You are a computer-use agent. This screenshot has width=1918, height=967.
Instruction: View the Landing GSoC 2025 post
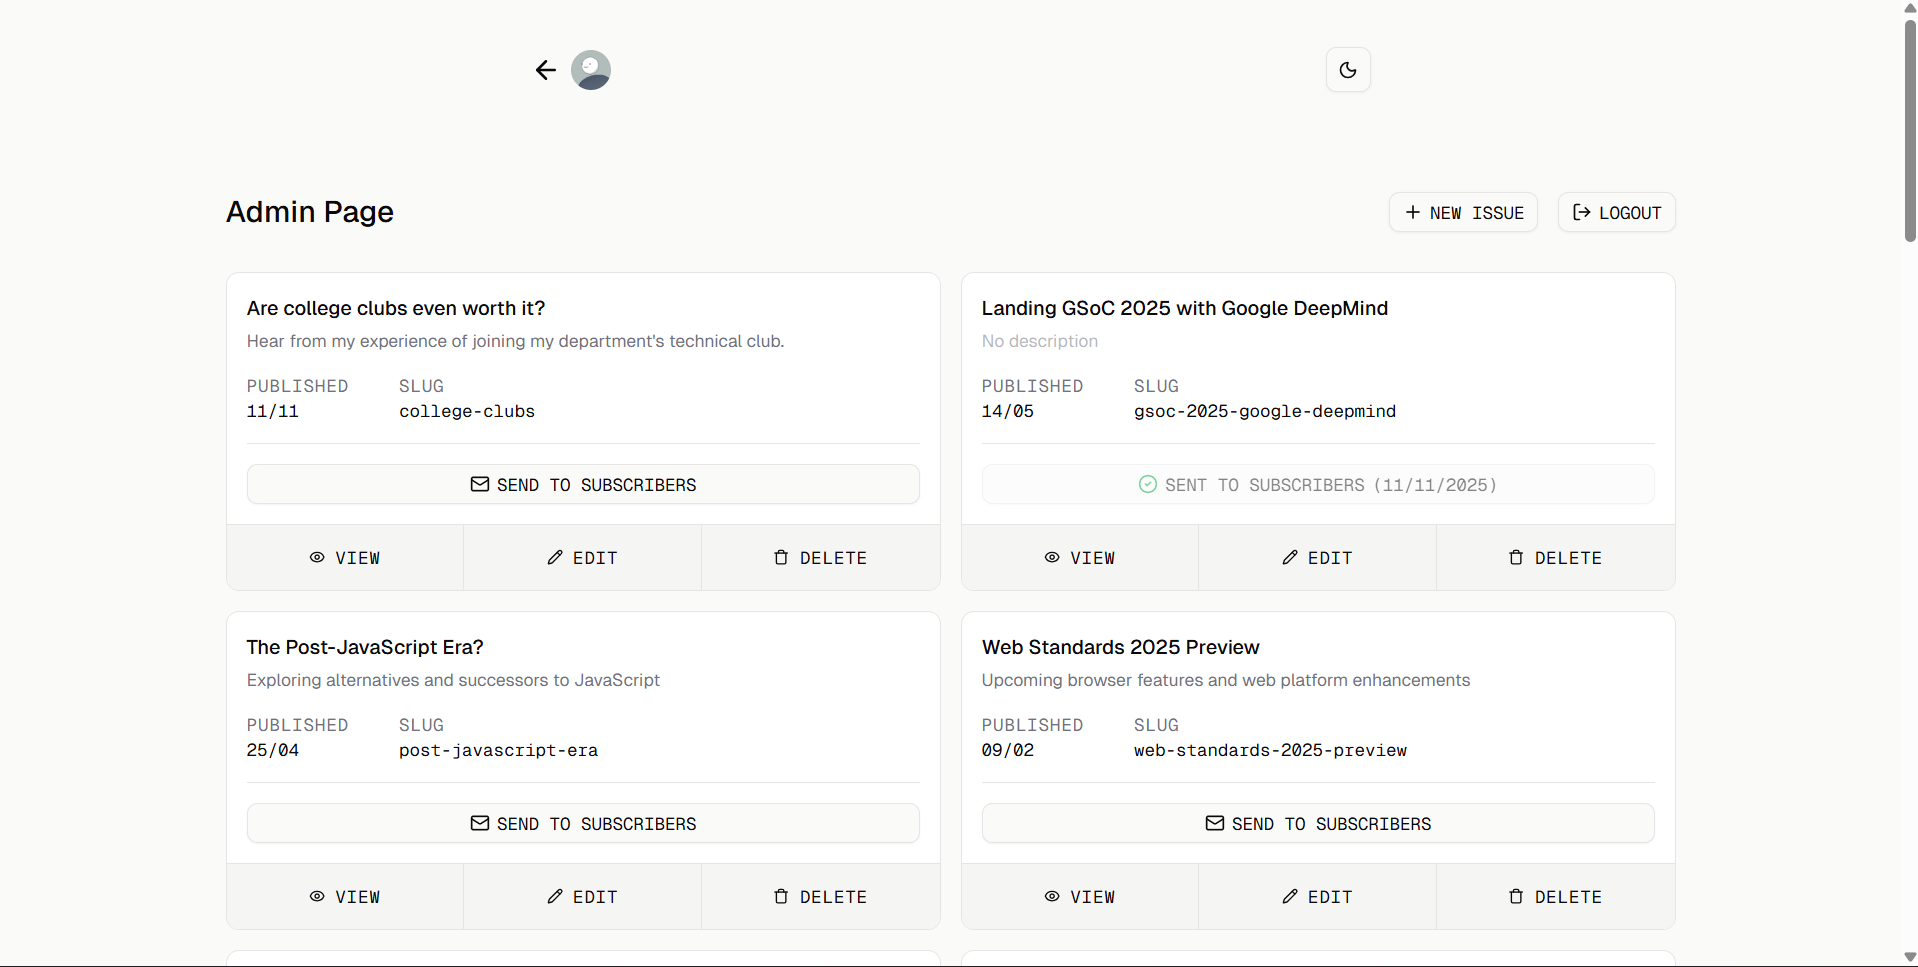tap(1078, 557)
